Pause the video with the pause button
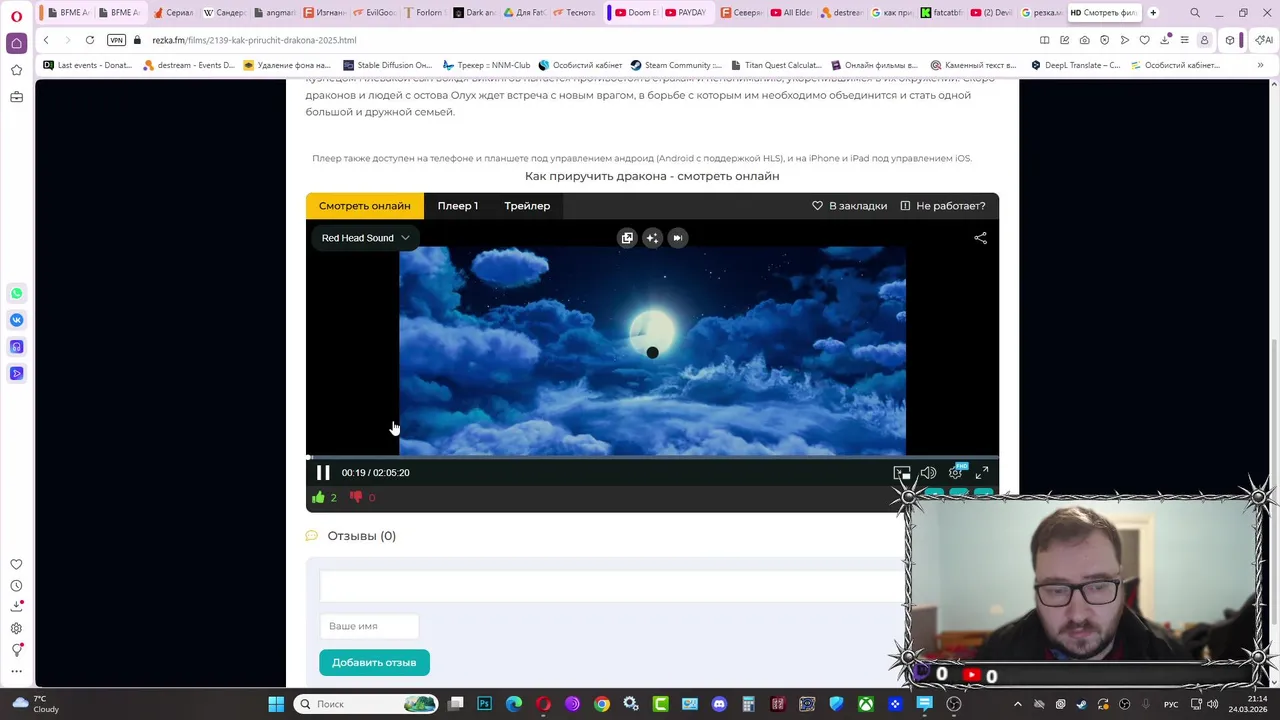The image size is (1280, 720). pos(323,473)
